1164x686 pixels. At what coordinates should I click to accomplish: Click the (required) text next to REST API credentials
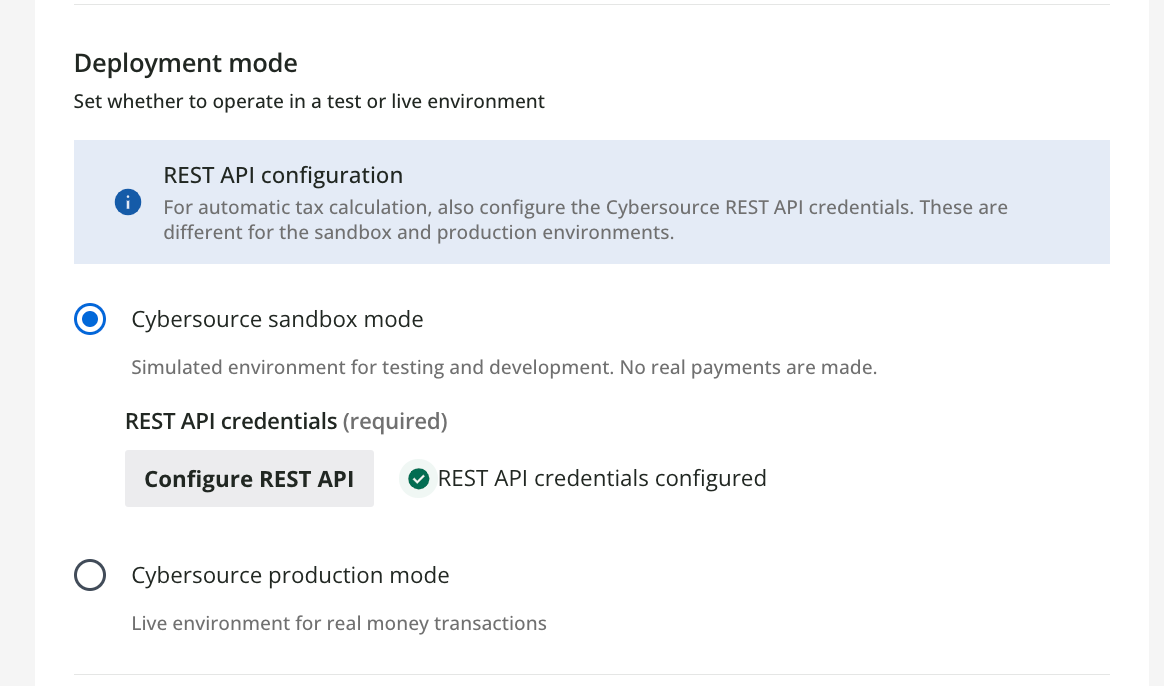tap(396, 421)
